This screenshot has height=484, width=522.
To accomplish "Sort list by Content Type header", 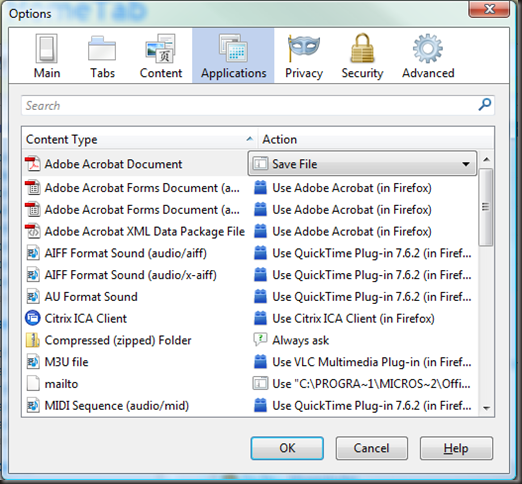I will pyautogui.click(x=139, y=139).
